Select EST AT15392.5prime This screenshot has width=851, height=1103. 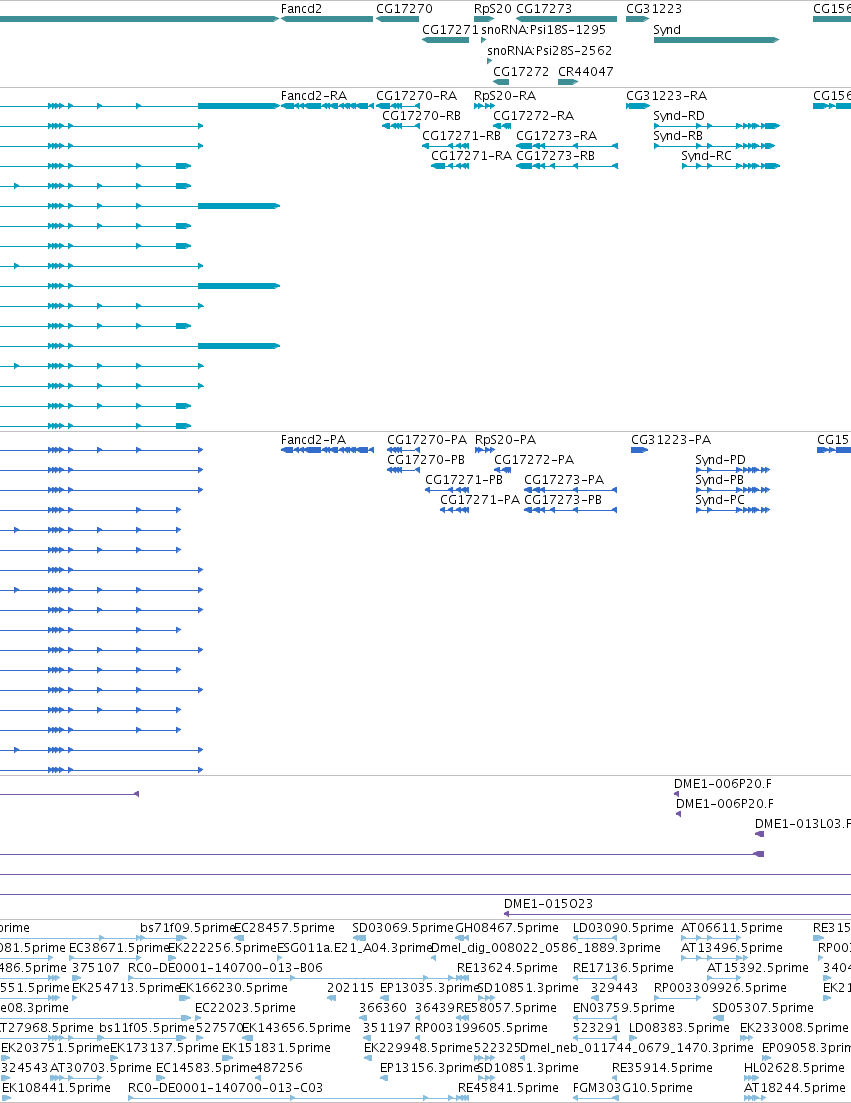(x=757, y=968)
